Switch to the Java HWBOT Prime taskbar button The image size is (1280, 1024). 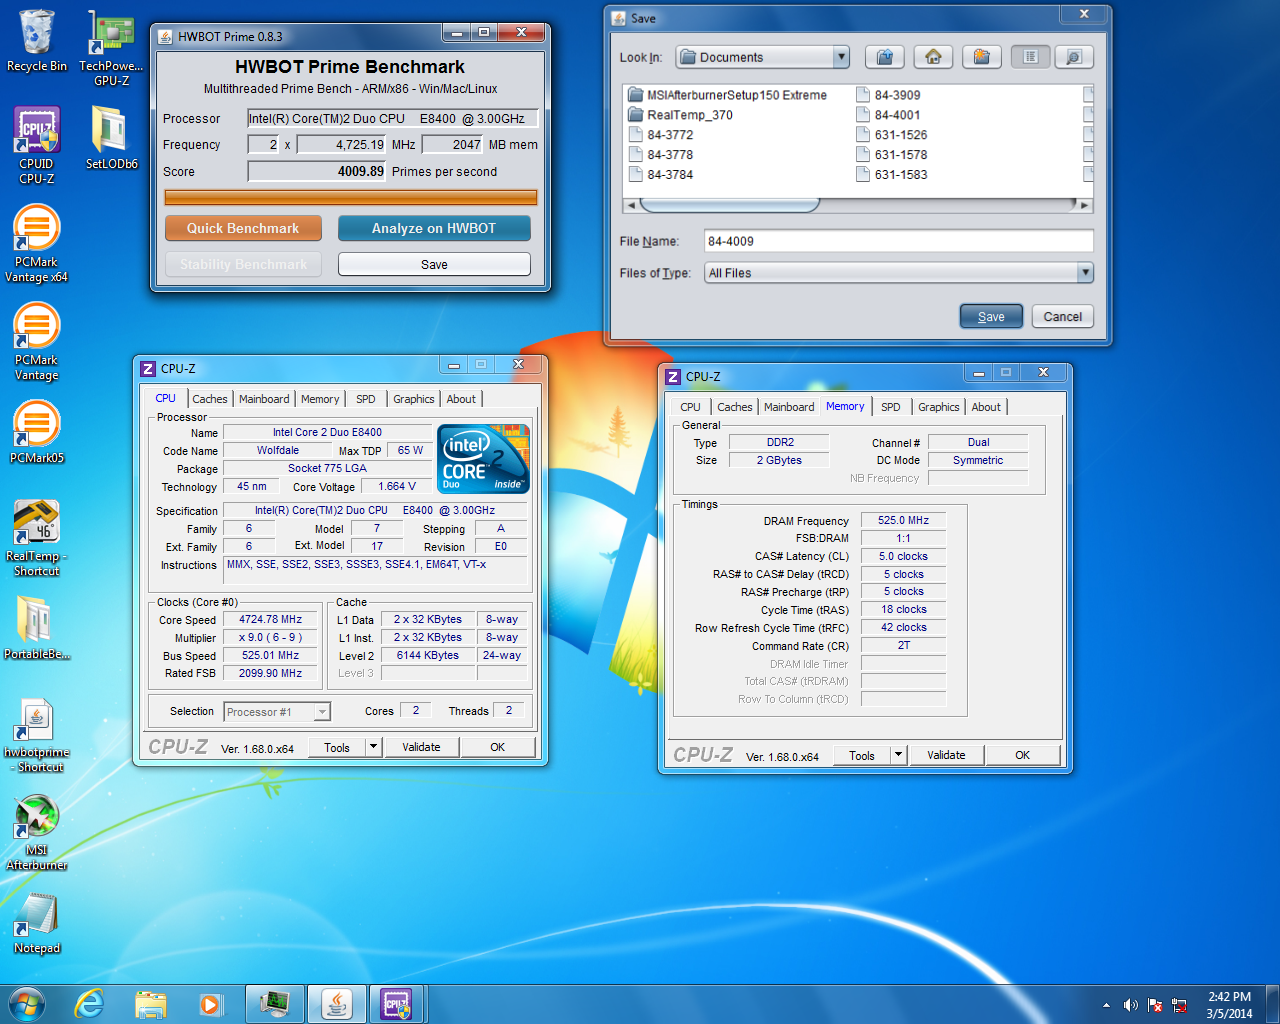336,1004
